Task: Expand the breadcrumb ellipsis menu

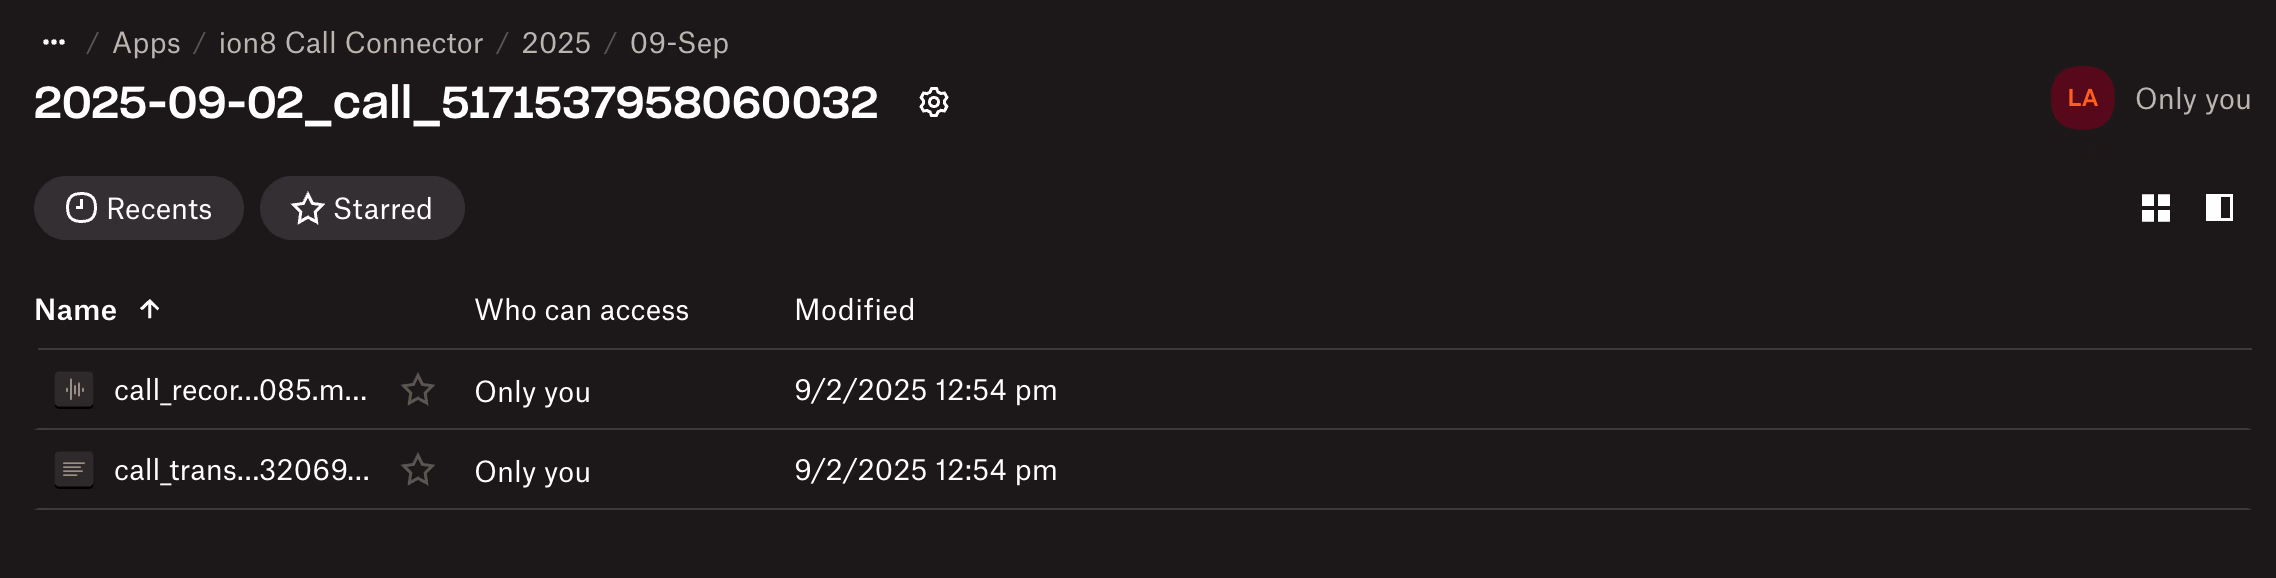Action: [53, 42]
